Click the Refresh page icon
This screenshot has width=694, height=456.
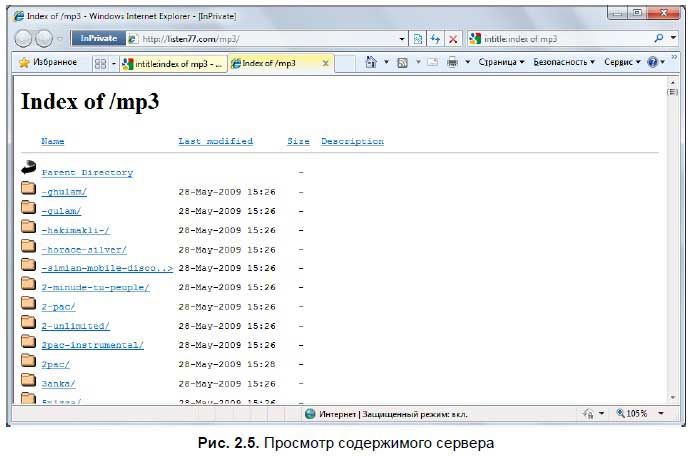pyautogui.click(x=435, y=39)
